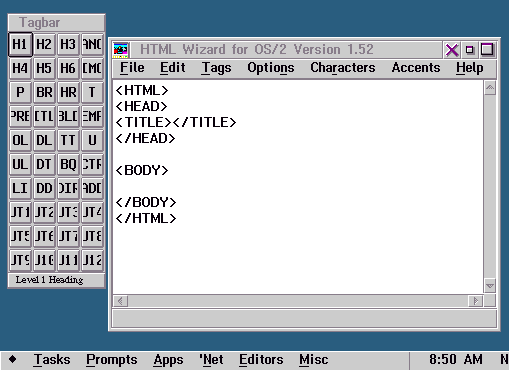Insert an image tag with IMG button
Viewport: 509px width, 370px height.
[92, 68]
